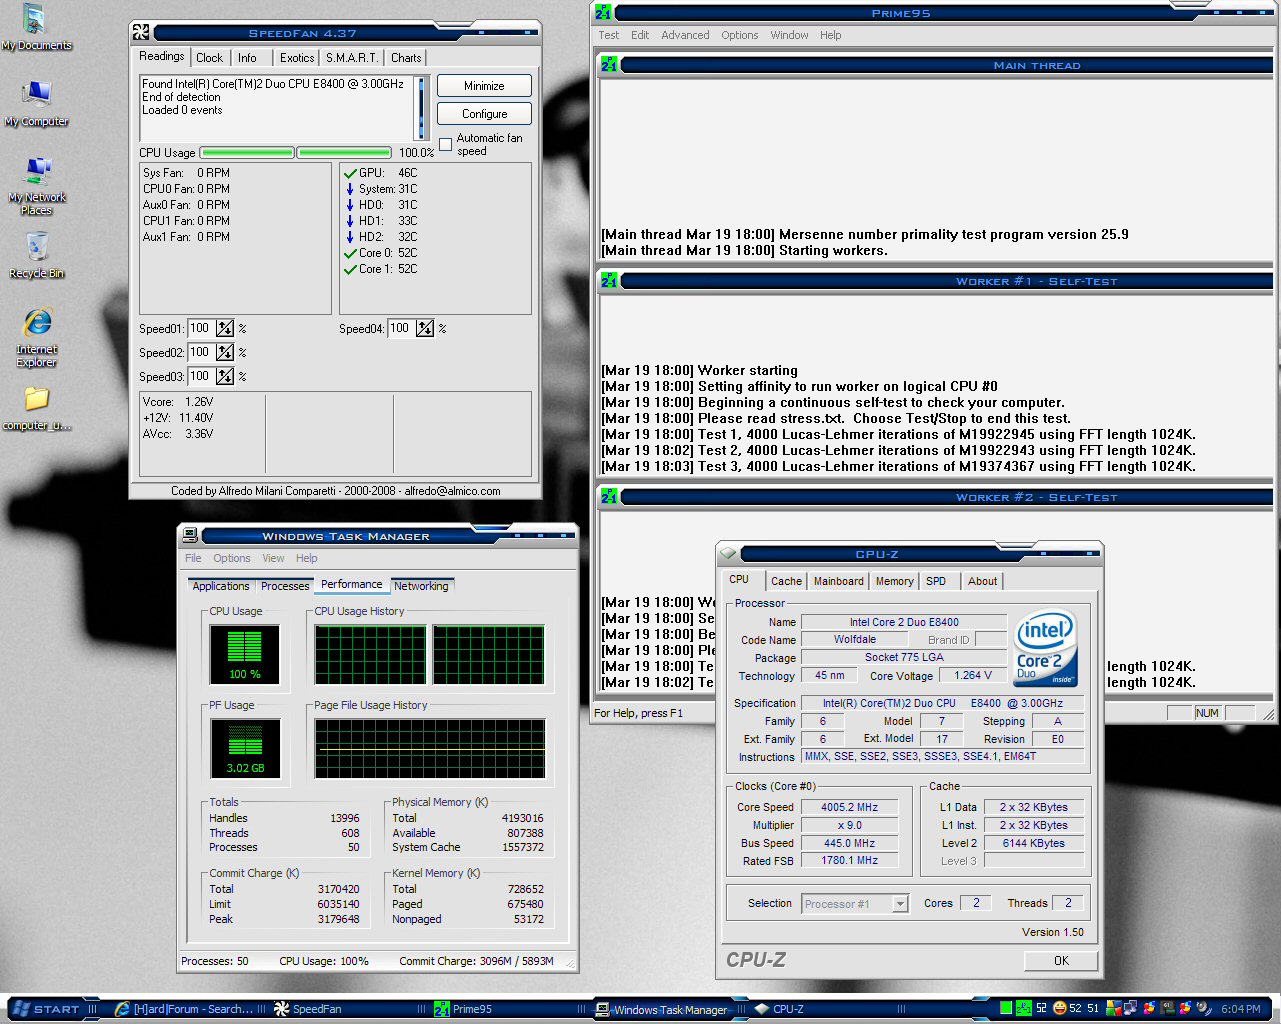
Task: Click the volume speaker tray icon
Action: pos(1203,1008)
